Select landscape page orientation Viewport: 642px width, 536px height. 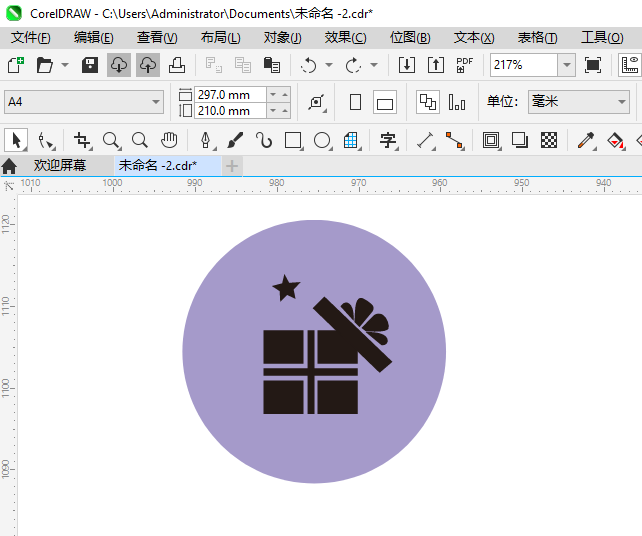[385, 102]
